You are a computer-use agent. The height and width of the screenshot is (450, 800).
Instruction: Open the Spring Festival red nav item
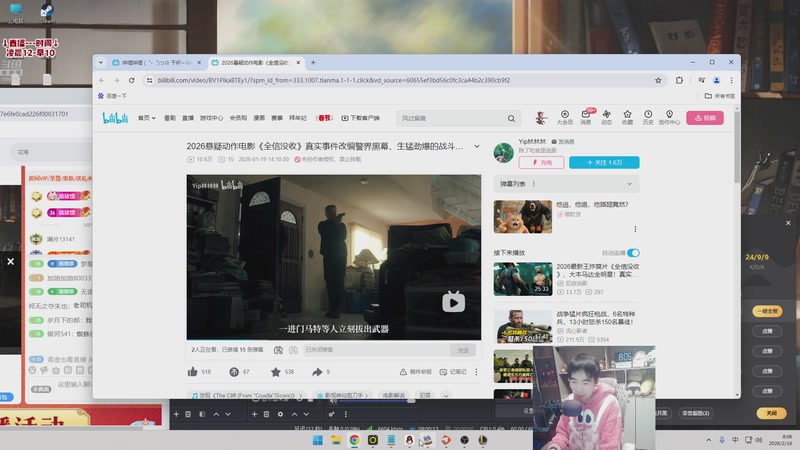tap(324, 118)
